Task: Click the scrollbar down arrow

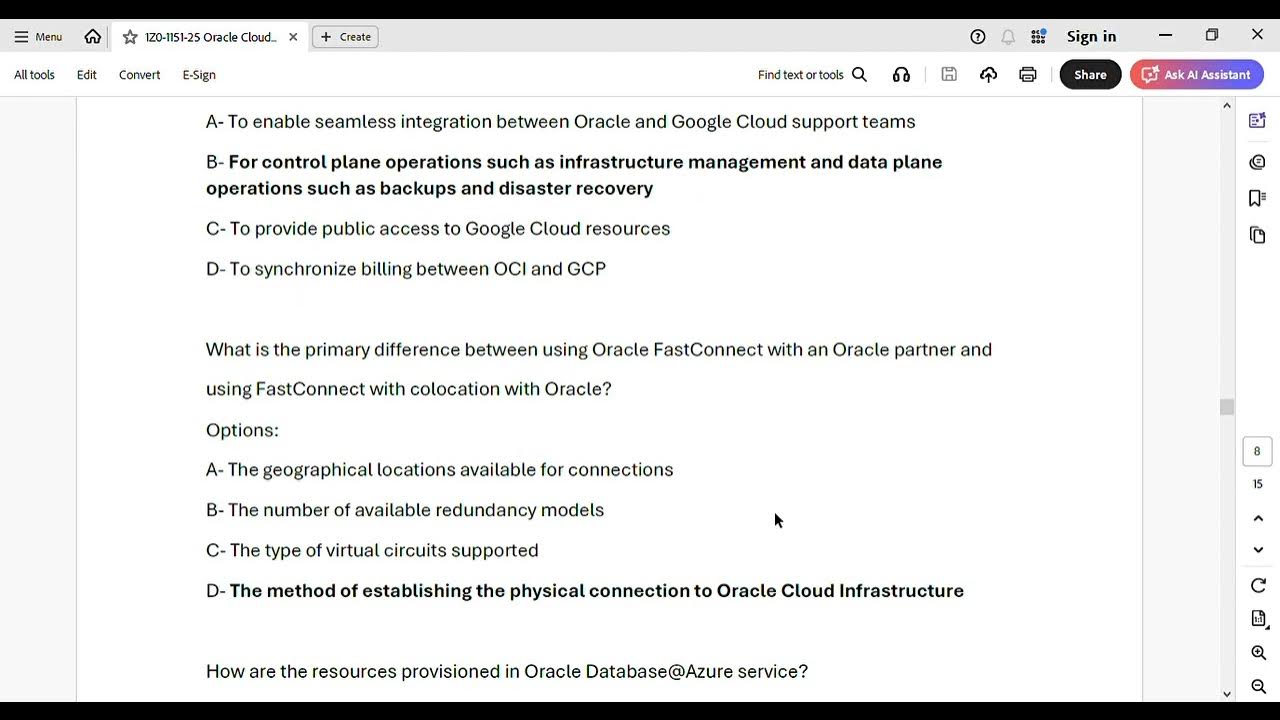Action: [1227, 693]
